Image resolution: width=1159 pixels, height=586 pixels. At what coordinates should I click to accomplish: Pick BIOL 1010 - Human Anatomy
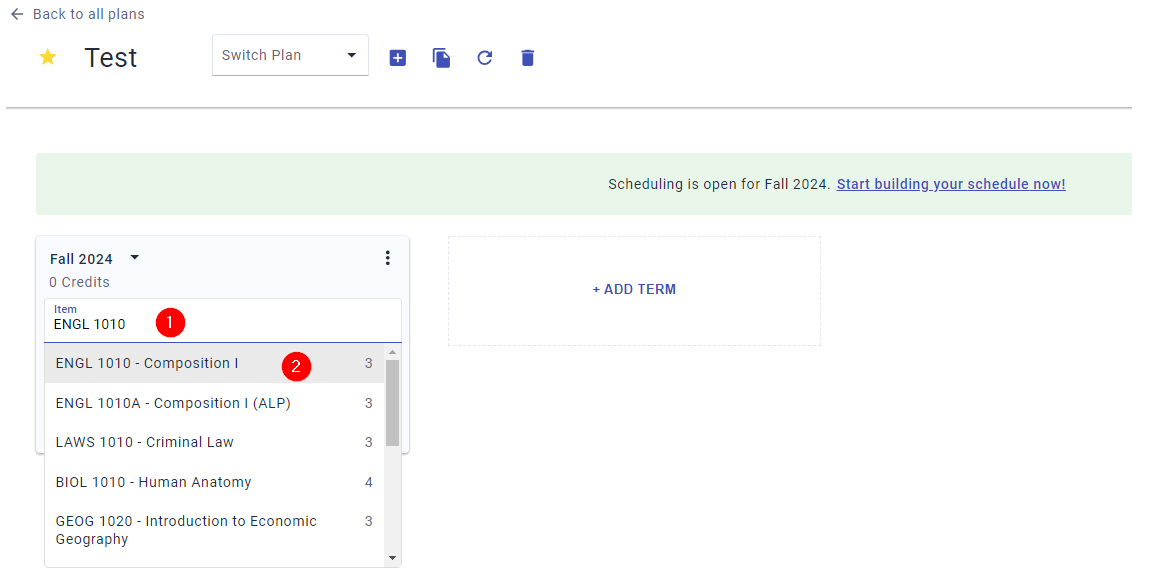click(x=153, y=482)
